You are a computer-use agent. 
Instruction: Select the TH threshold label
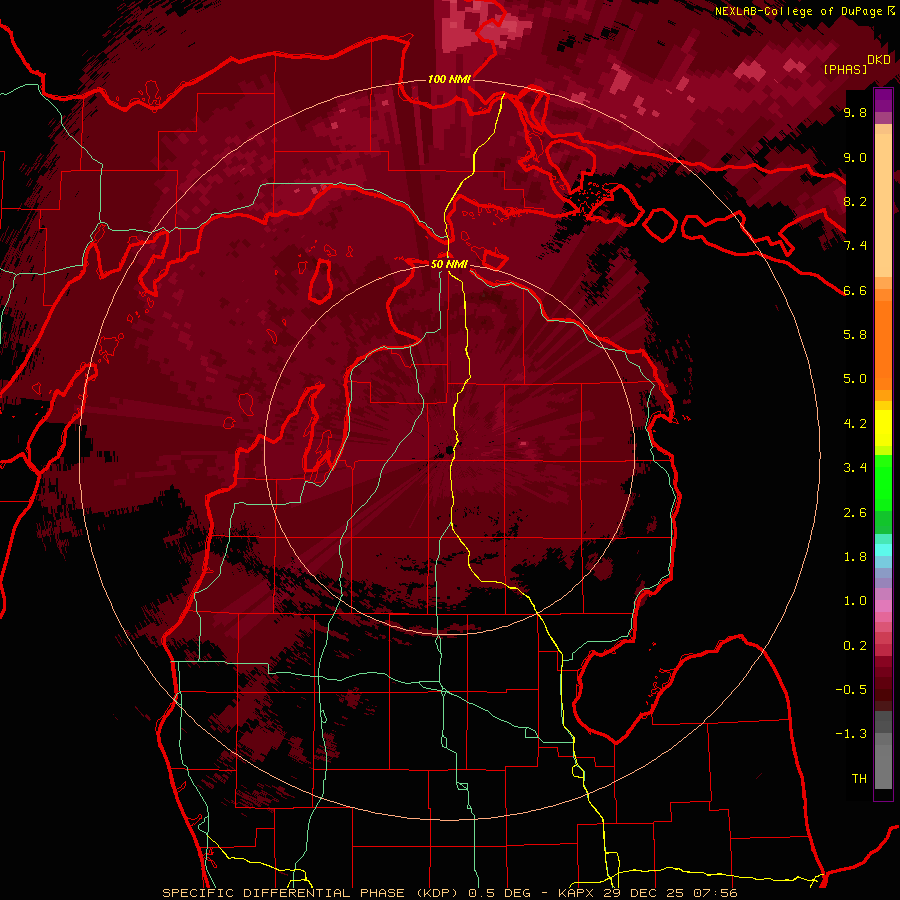point(859,779)
